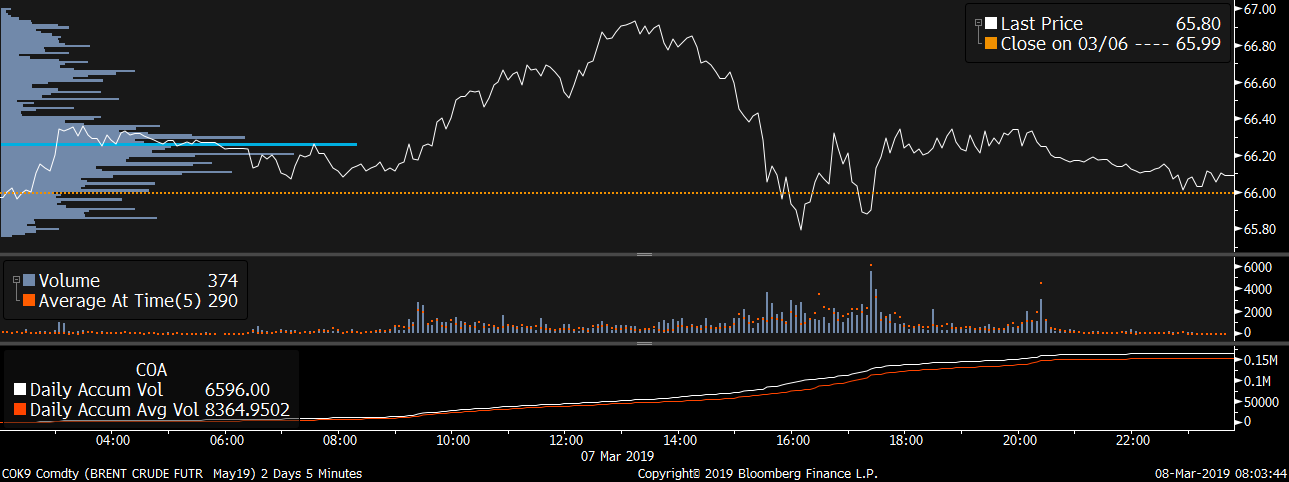Click the white Daily Accum Vol swatch
This screenshot has width=1289, height=482.
[x=21, y=390]
